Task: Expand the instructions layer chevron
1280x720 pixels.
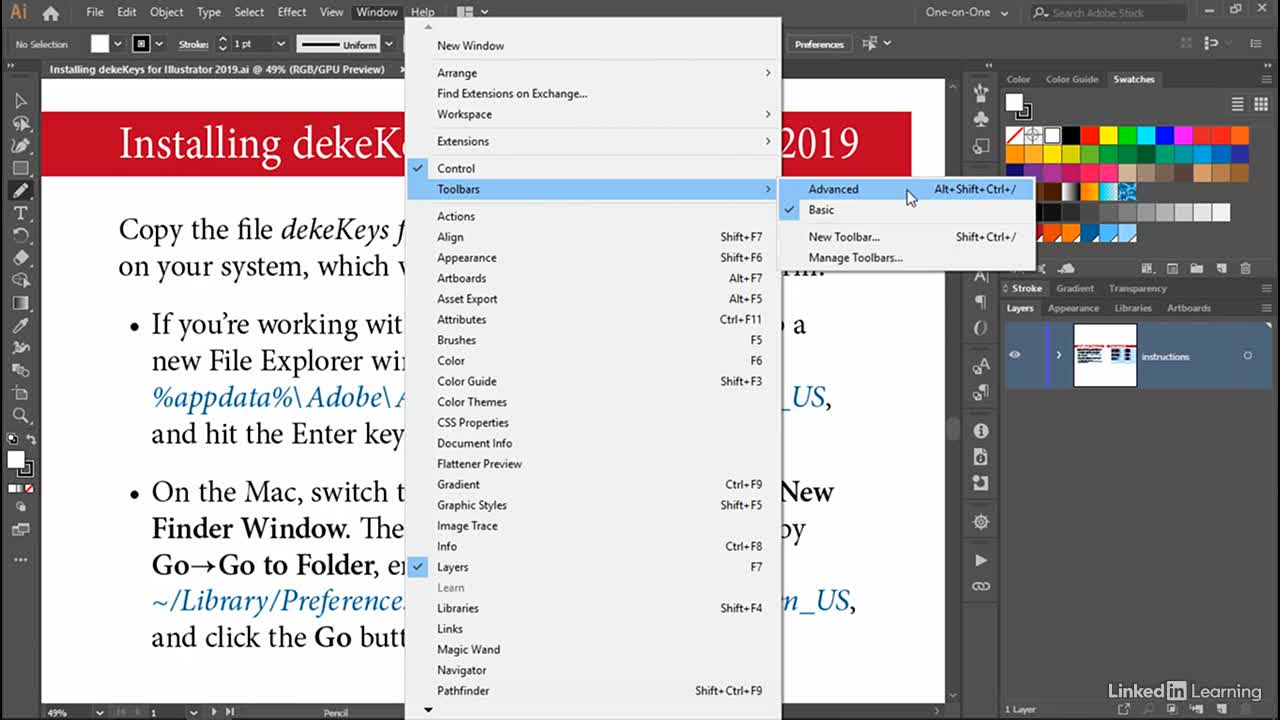Action: pyautogui.click(x=1059, y=355)
